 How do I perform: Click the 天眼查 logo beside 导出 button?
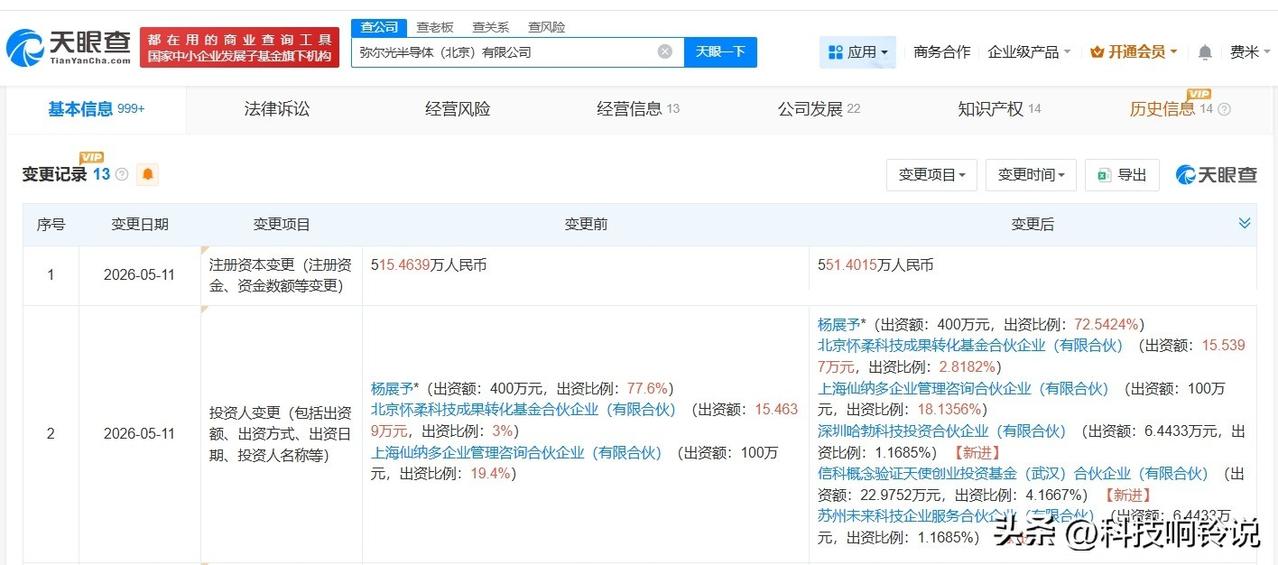pos(1216,175)
